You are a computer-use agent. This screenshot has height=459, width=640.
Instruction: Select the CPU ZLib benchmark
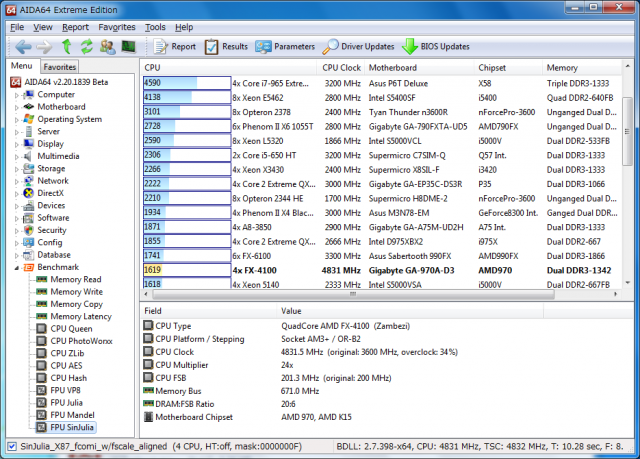click(x=67, y=353)
